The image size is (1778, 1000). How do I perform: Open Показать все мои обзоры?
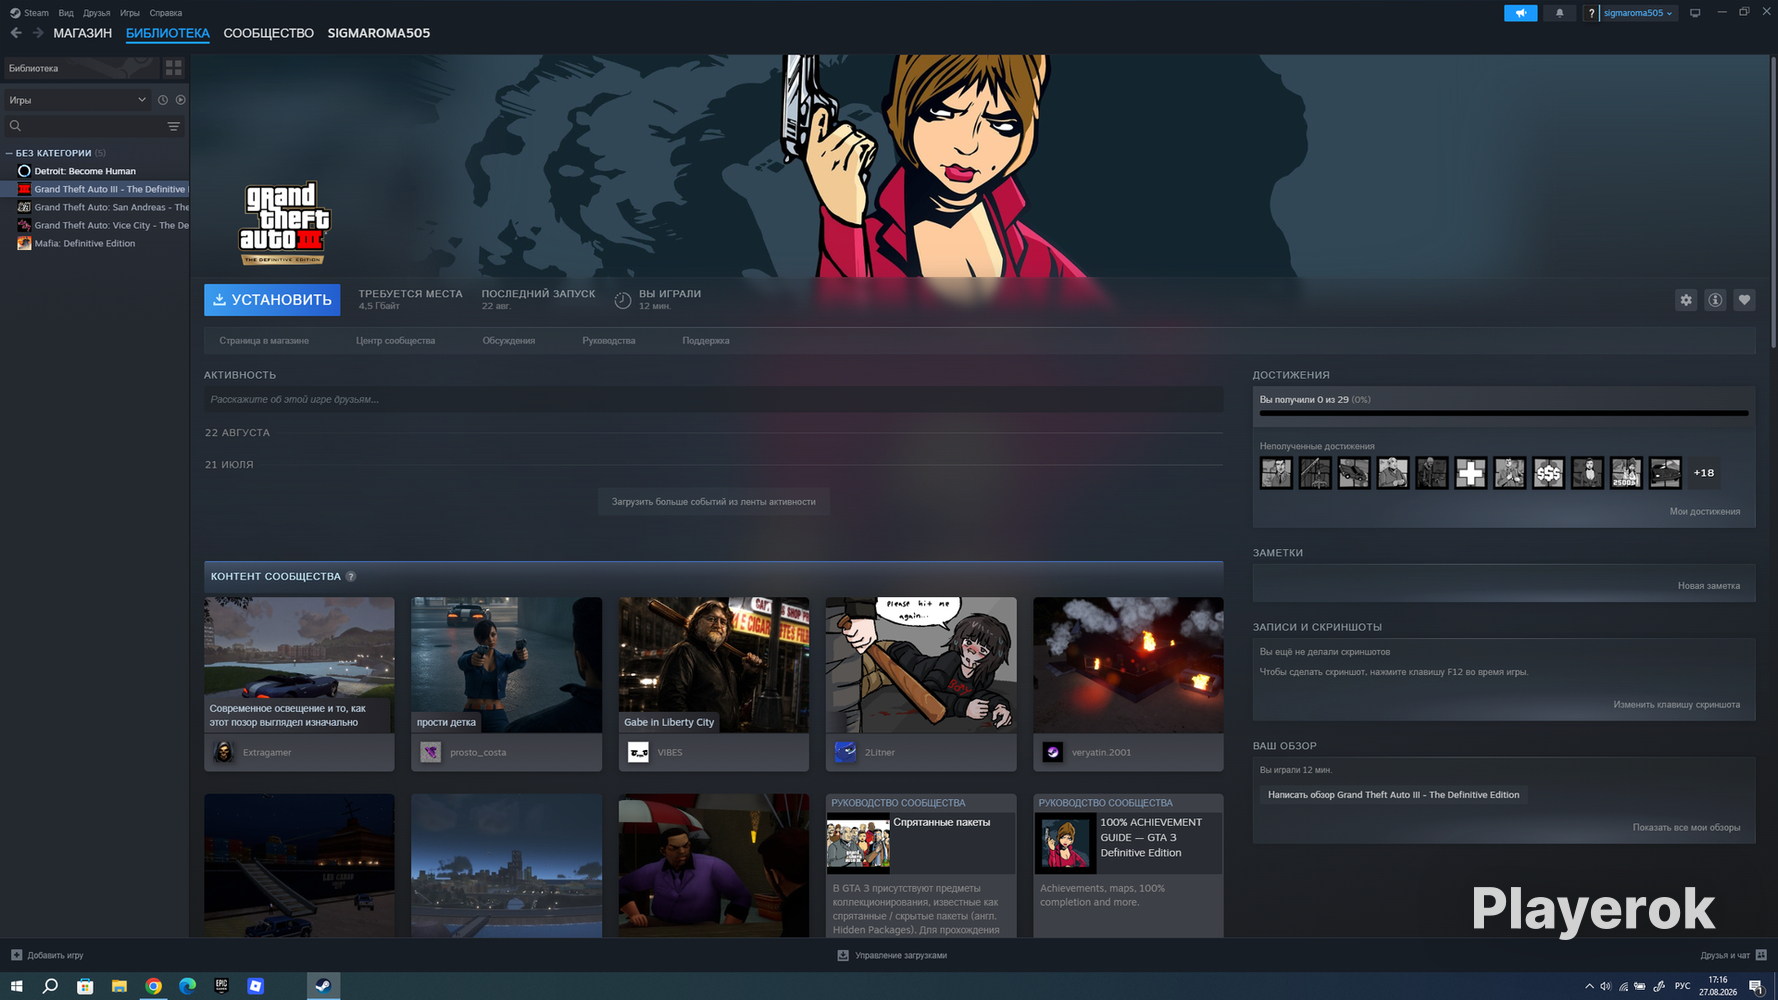click(x=1687, y=828)
